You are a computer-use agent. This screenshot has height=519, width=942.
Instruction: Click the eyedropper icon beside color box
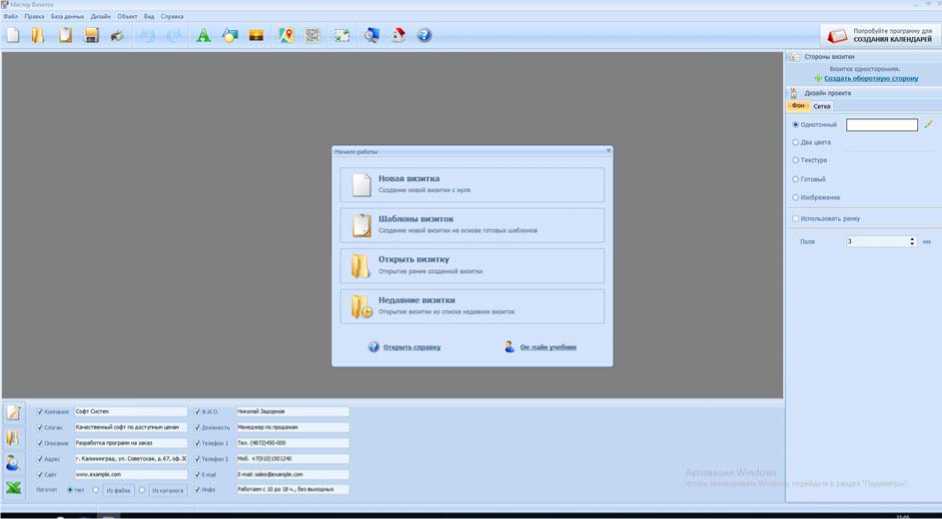928,124
